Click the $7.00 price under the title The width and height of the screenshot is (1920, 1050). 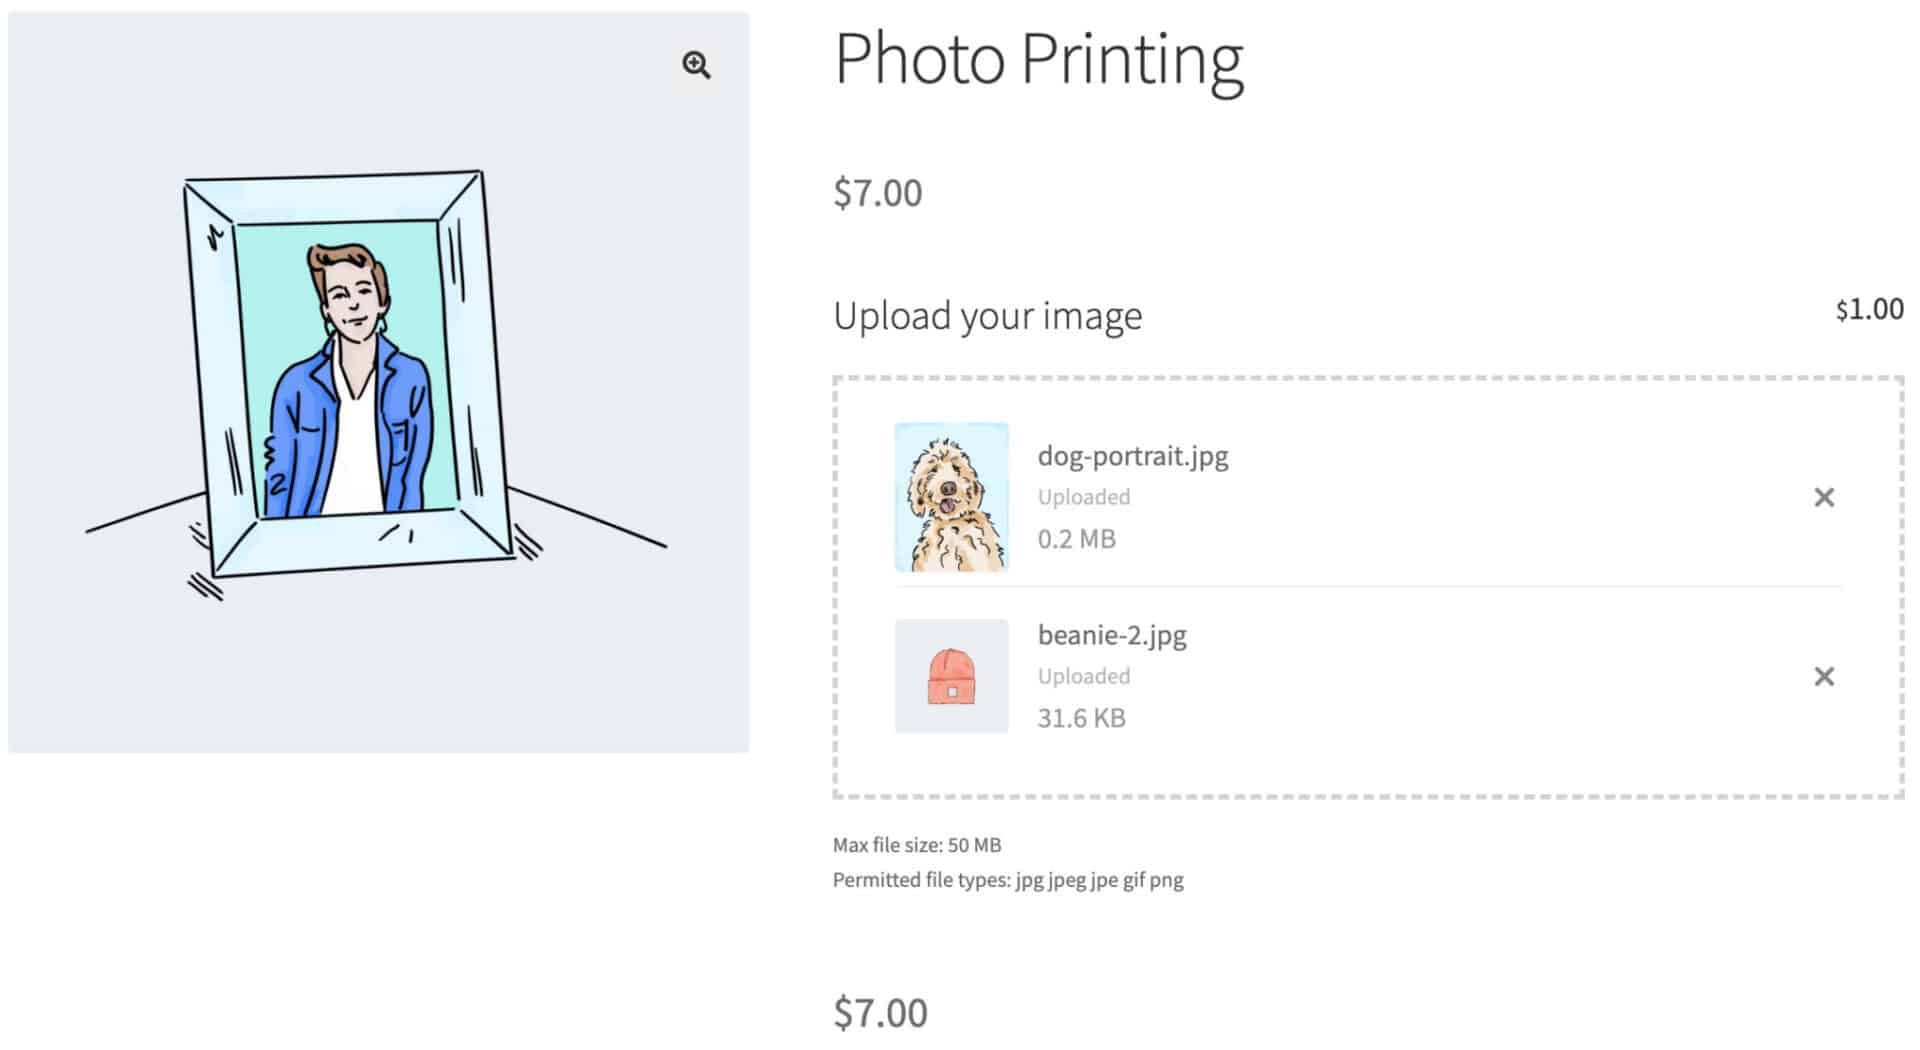coord(877,192)
